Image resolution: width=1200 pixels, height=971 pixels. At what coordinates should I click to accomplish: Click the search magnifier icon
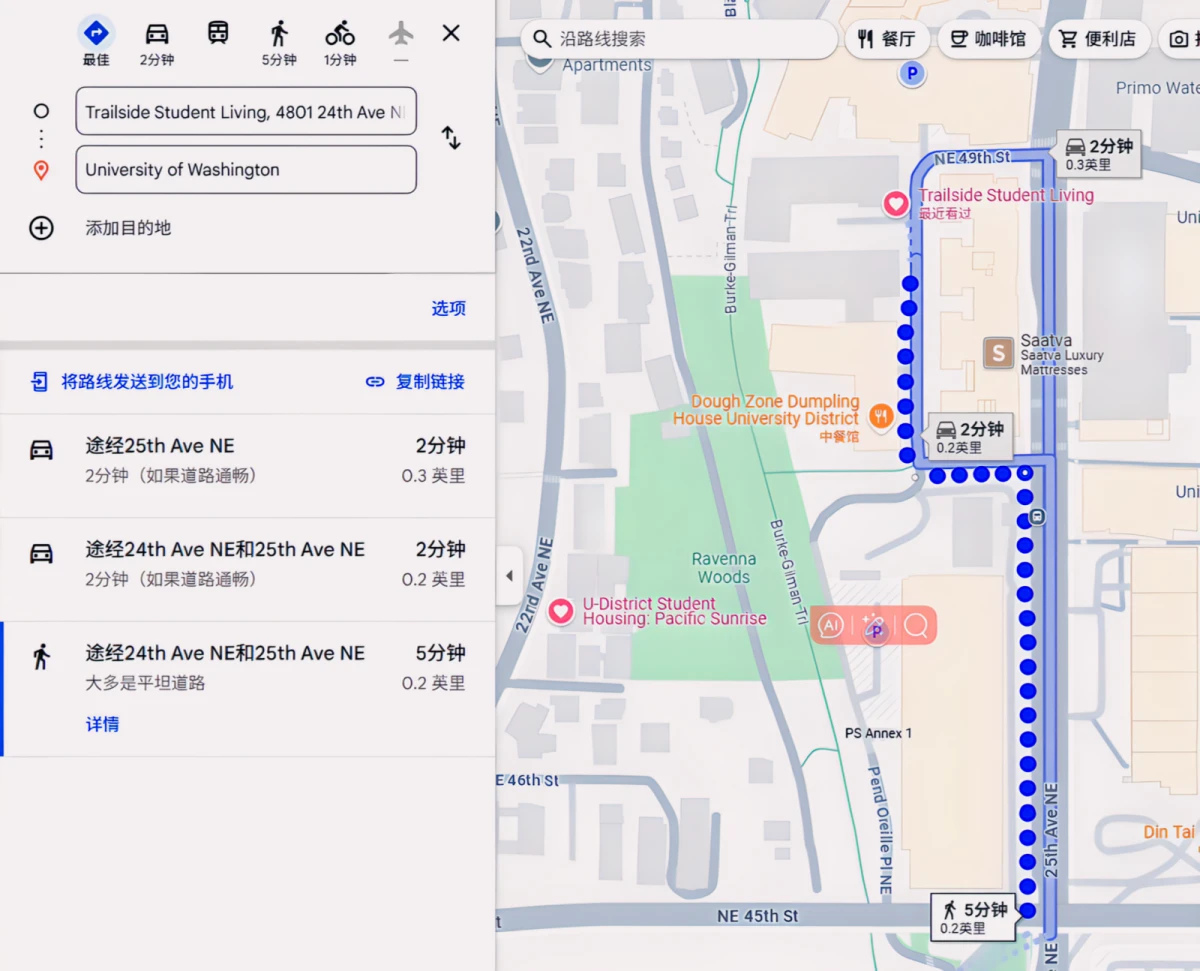coord(541,39)
